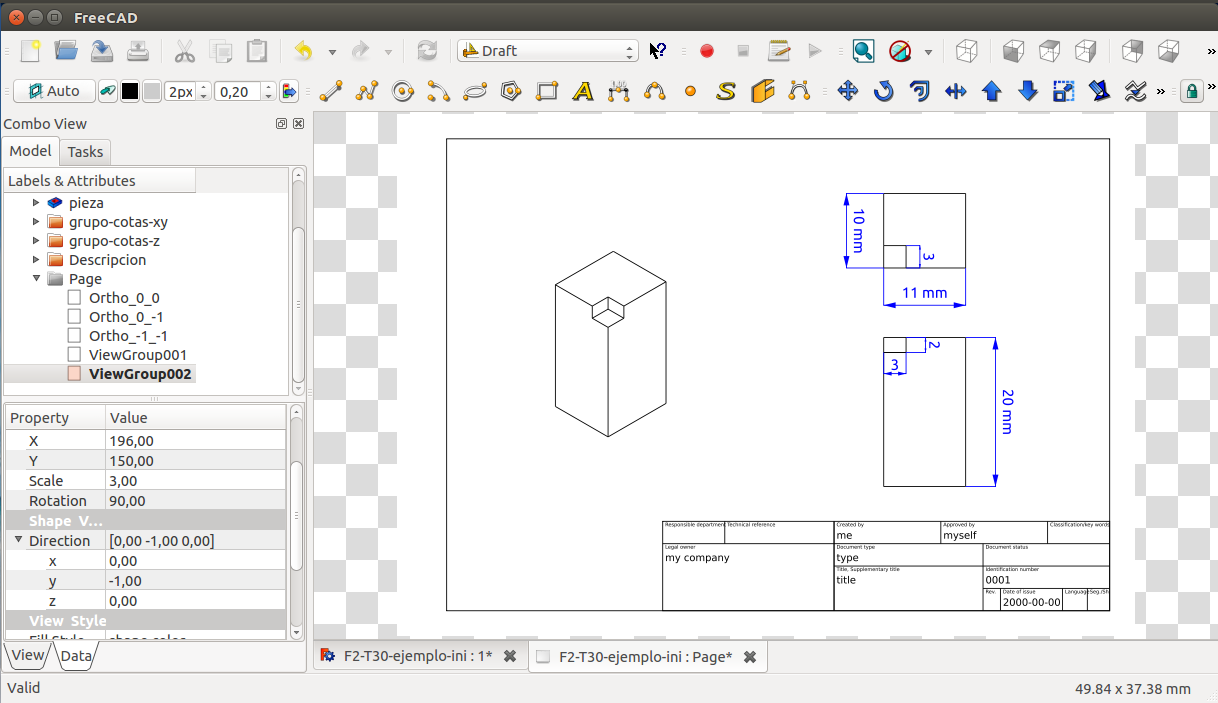Select the Move tool with crossed arrows
The width and height of the screenshot is (1218, 703).
847,92
